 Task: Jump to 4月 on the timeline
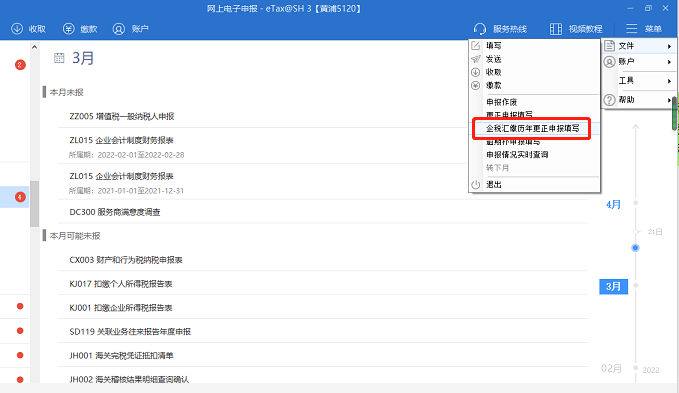tap(613, 204)
